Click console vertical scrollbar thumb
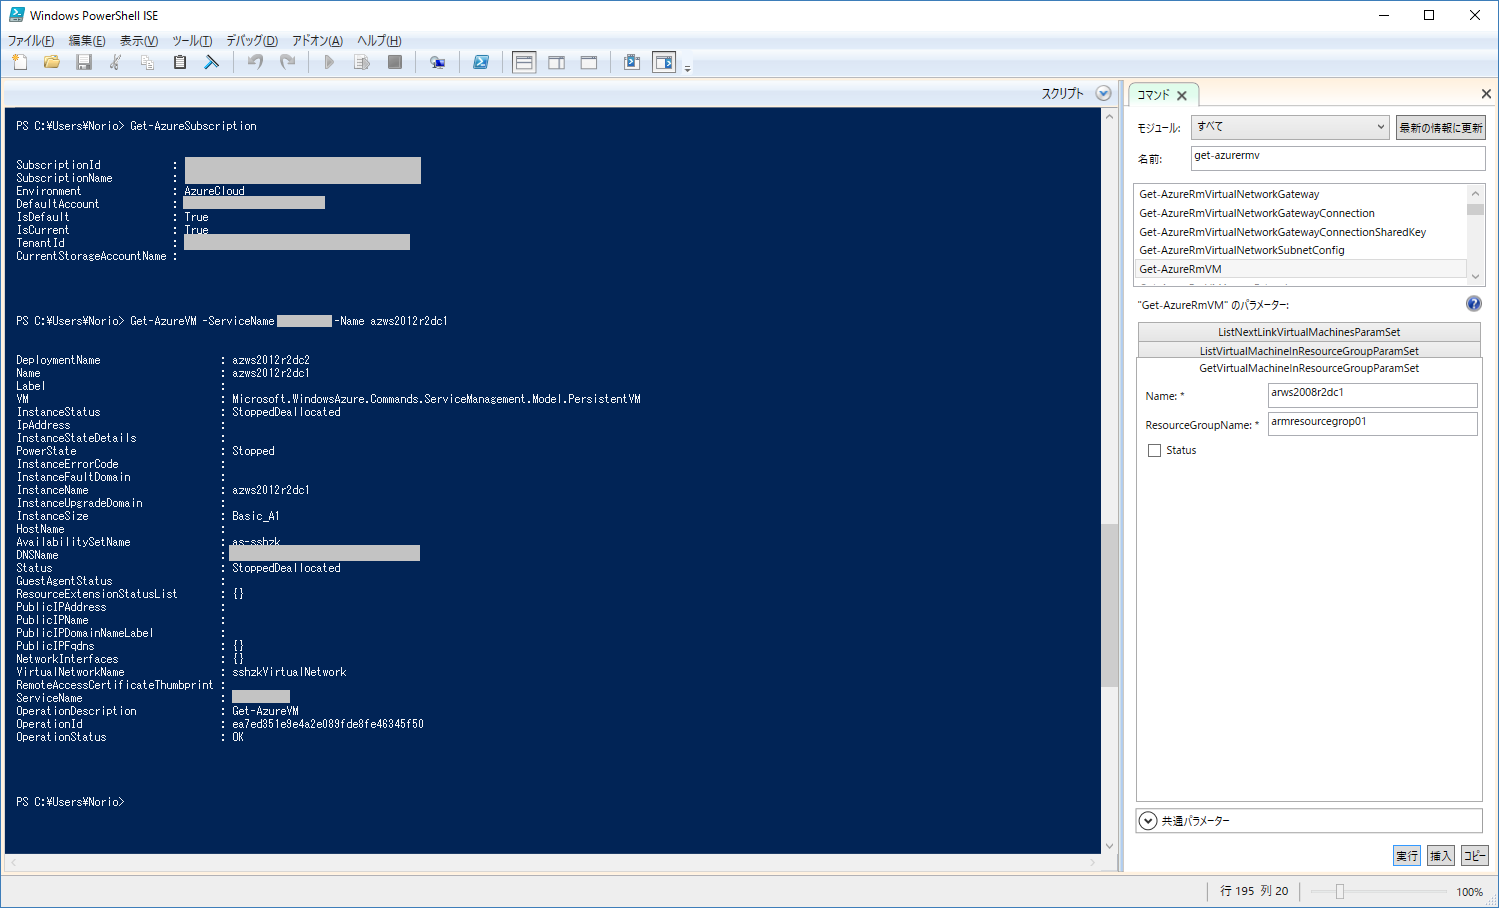The image size is (1499, 908). click(1109, 605)
